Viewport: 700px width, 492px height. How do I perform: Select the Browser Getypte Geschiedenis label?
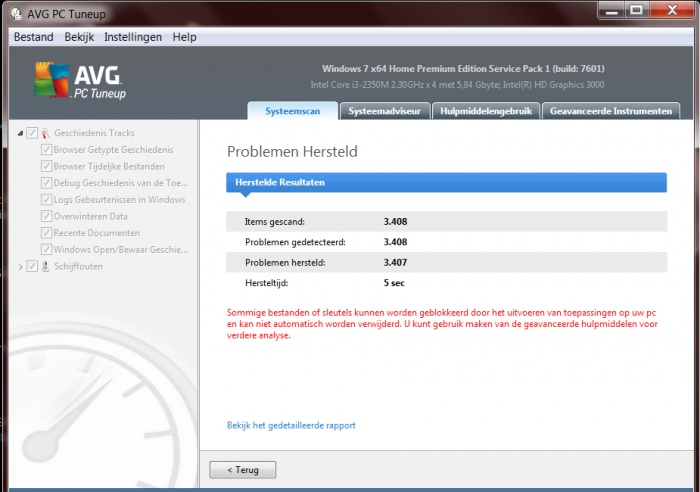[x=113, y=150]
